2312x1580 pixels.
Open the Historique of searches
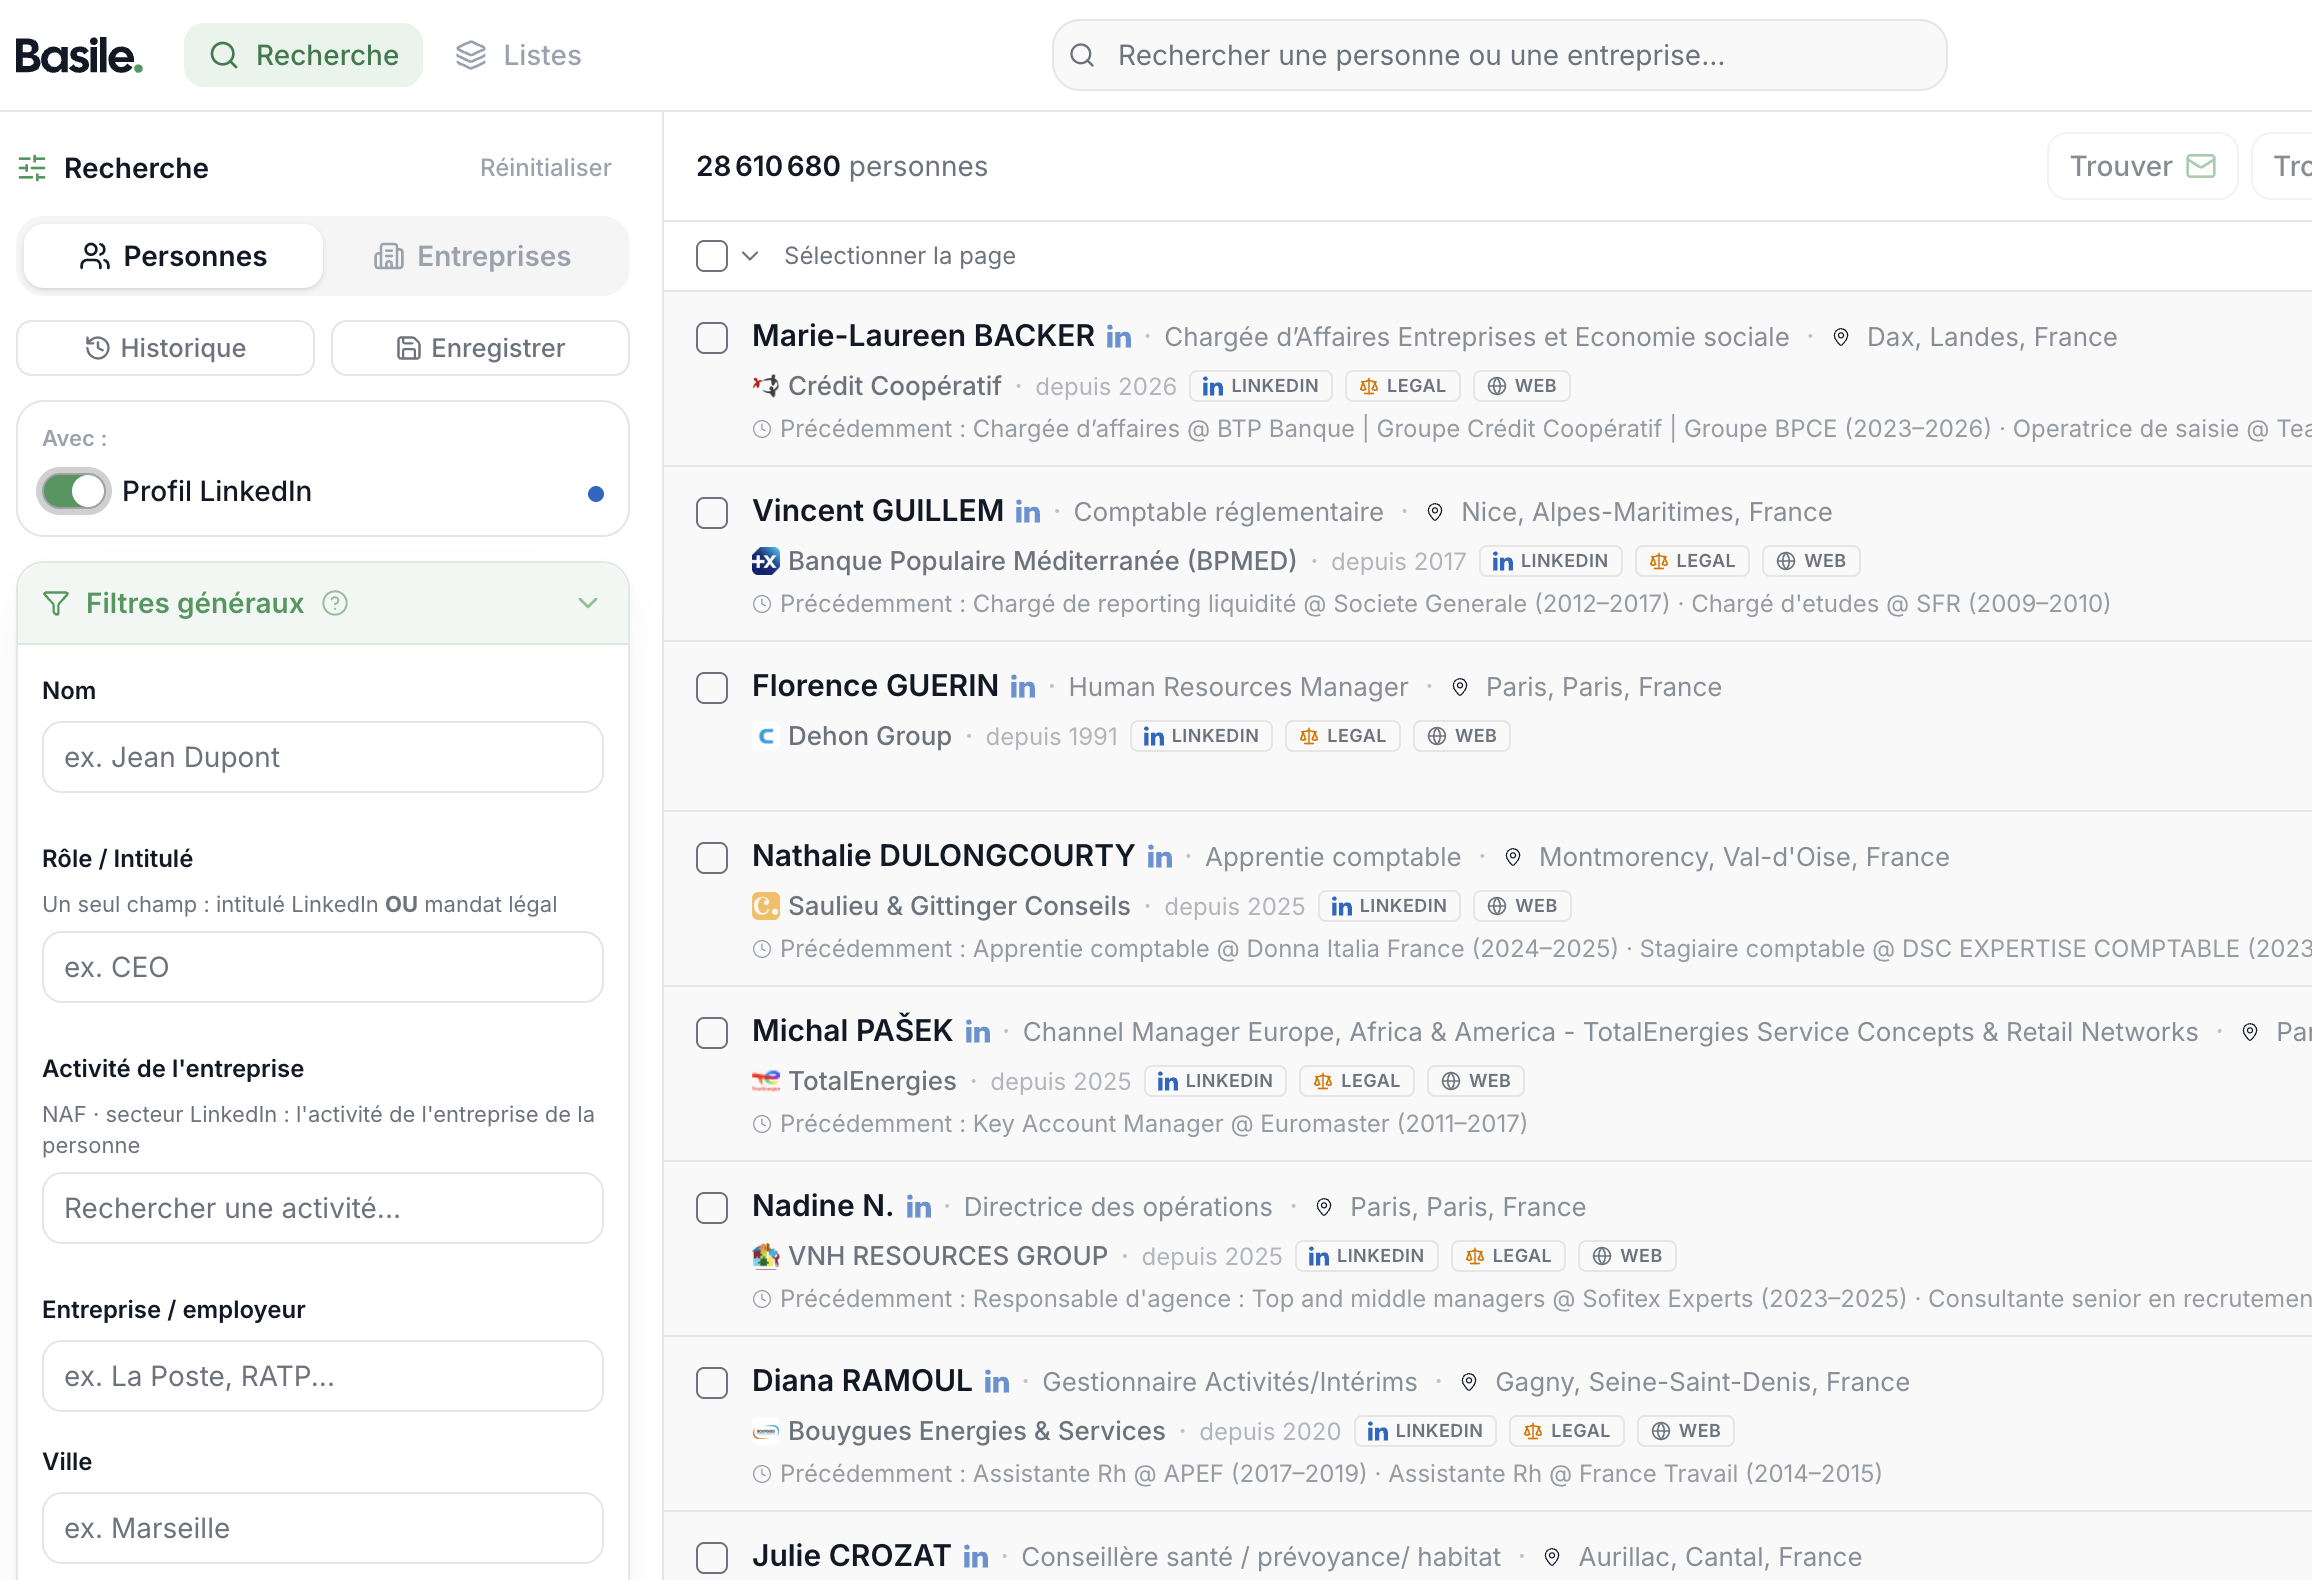click(x=166, y=348)
